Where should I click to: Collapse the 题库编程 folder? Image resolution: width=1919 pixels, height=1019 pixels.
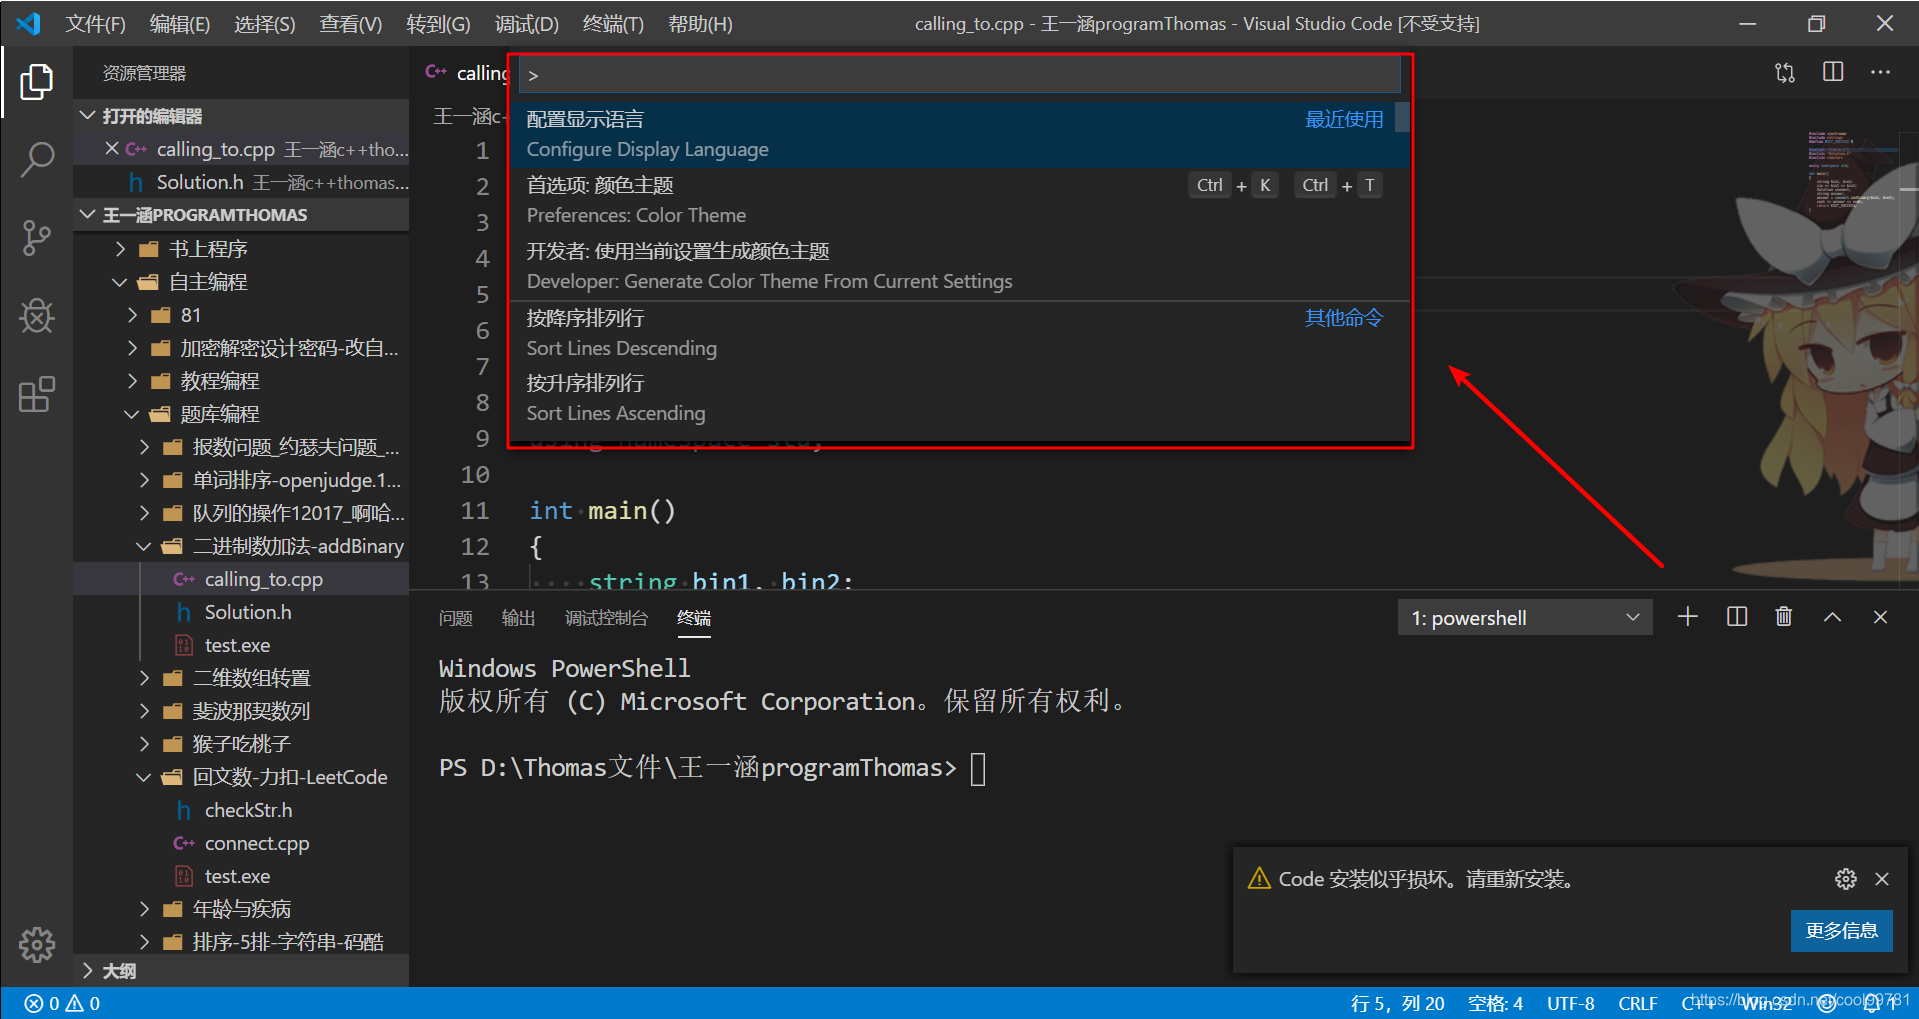pyautogui.click(x=241, y=414)
